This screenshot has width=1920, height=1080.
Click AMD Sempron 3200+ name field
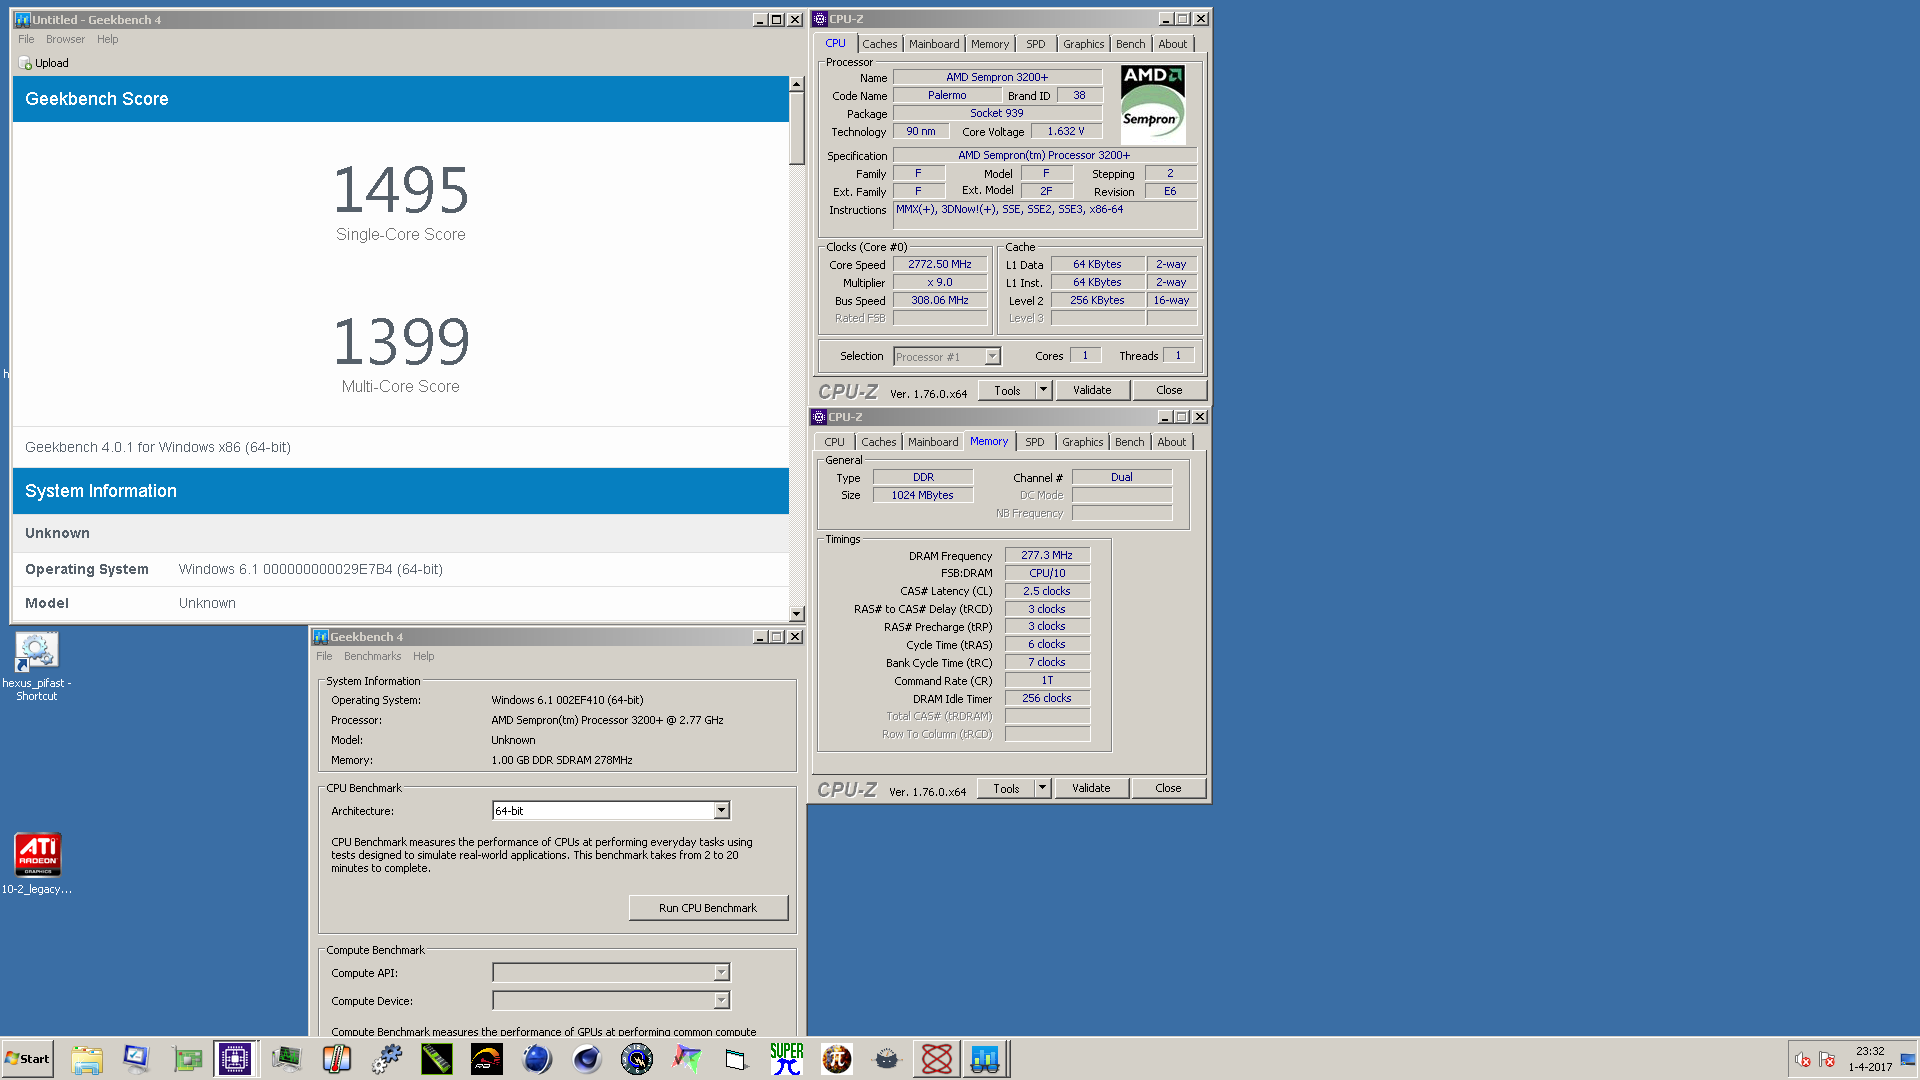(x=997, y=77)
